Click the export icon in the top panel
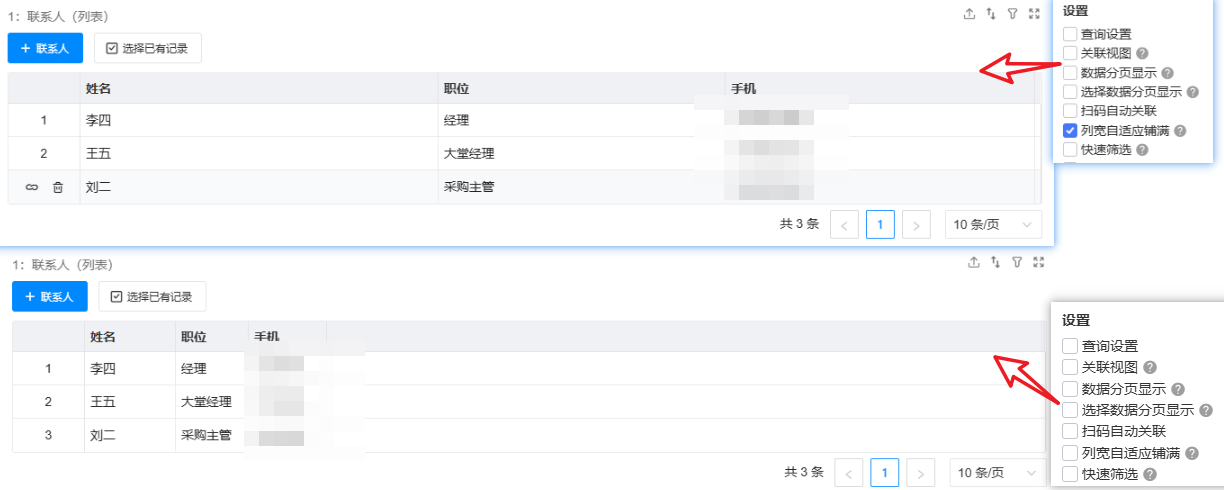Viewport: 1224px width, 490px height. coord(969,14)
